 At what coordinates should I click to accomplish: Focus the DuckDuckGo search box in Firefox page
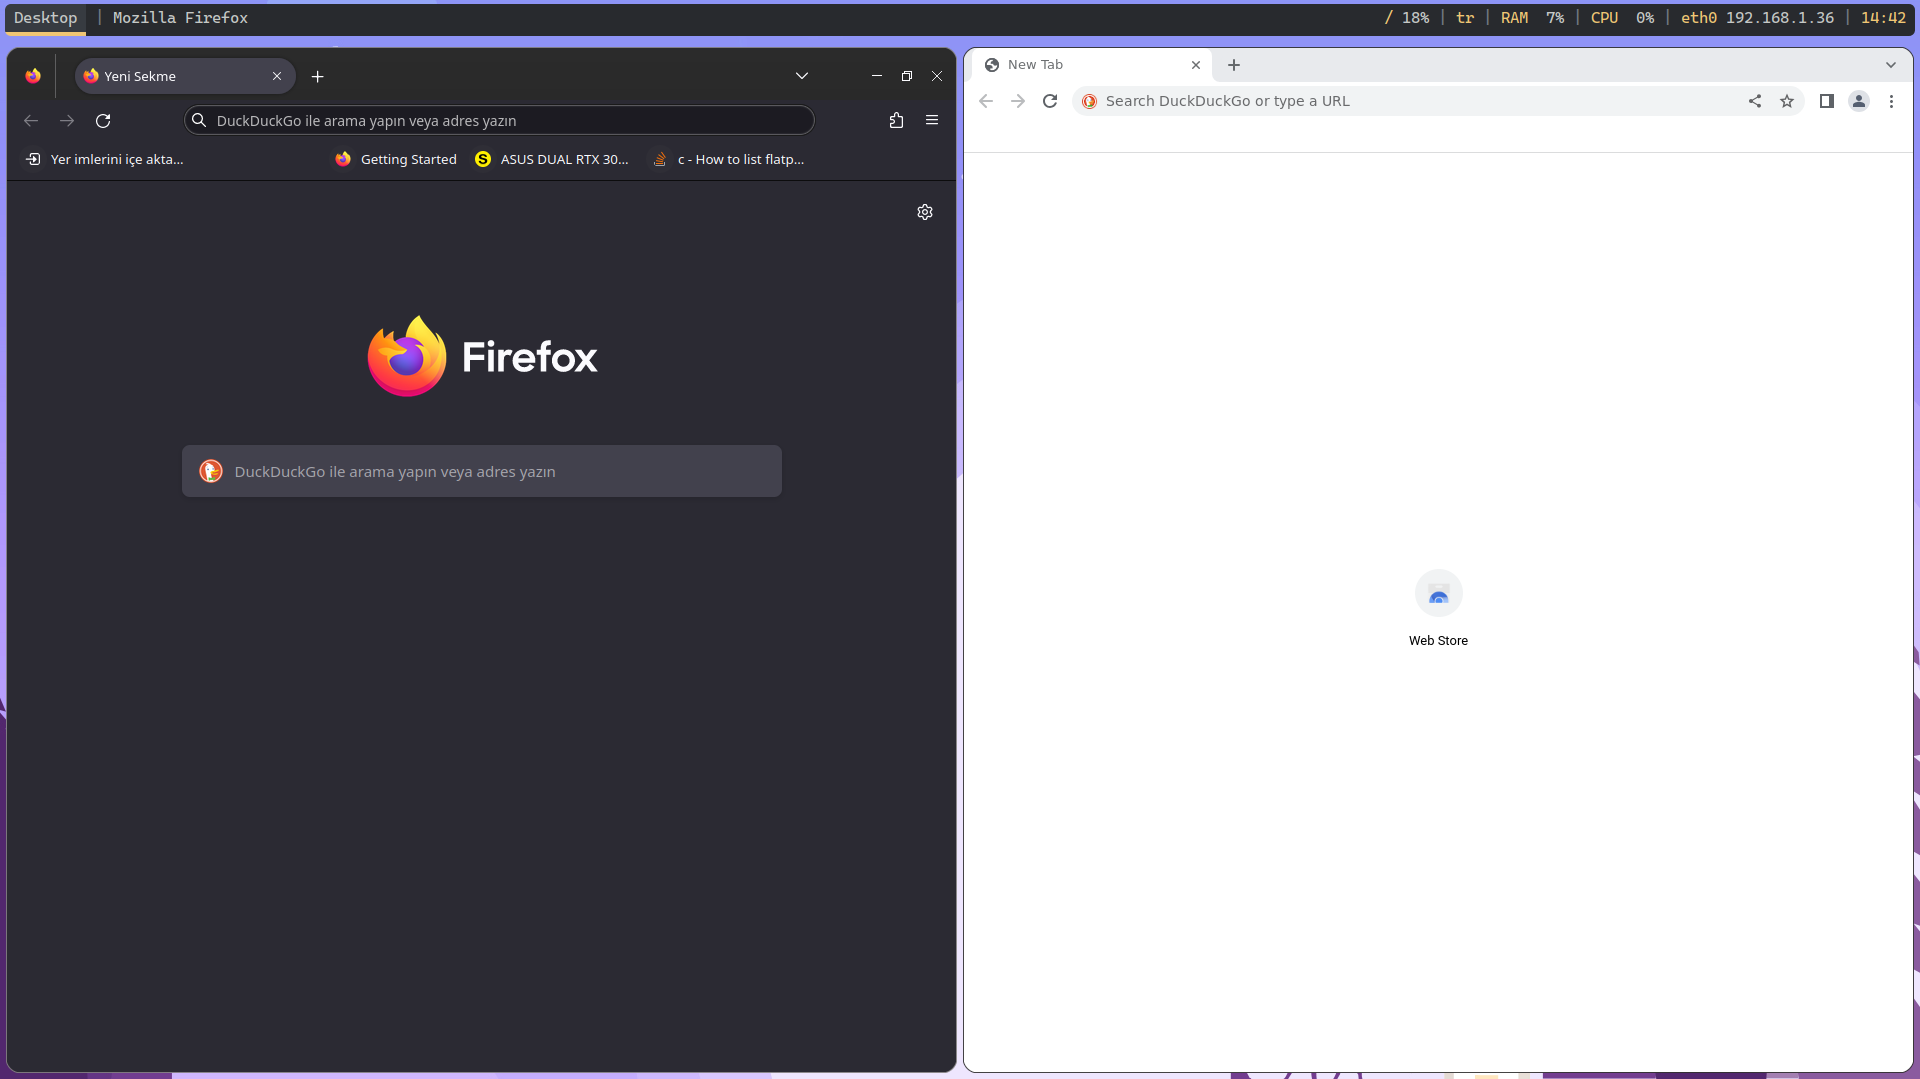pos(482,471)
